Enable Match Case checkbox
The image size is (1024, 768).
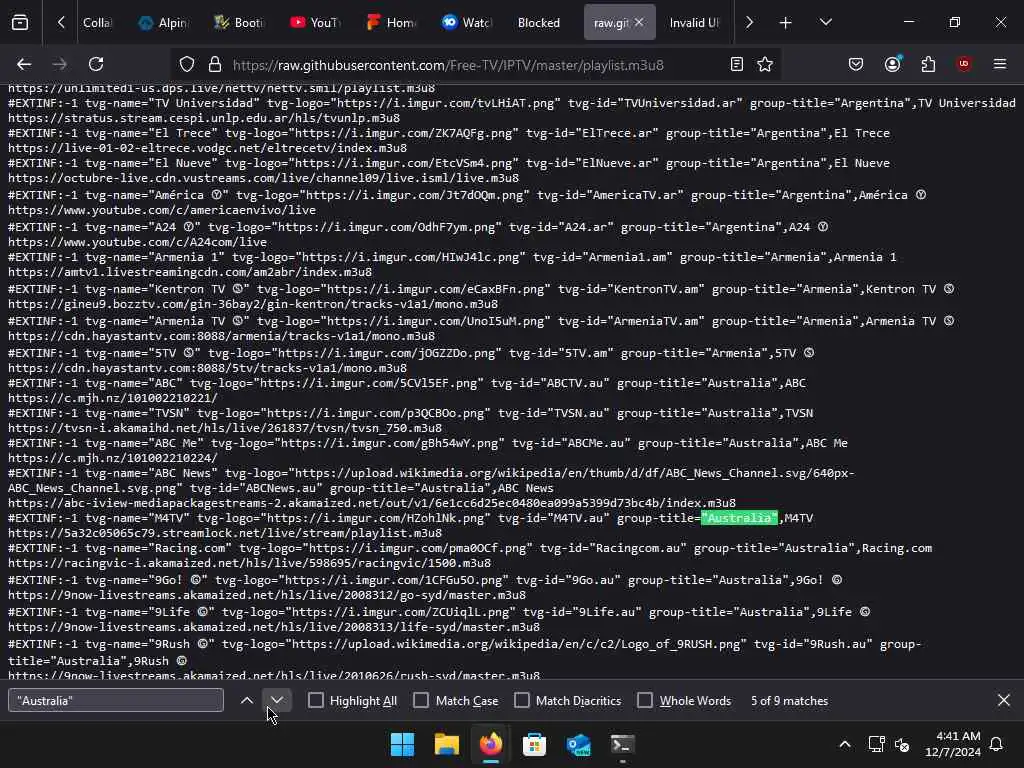click(x=421, y=700)
